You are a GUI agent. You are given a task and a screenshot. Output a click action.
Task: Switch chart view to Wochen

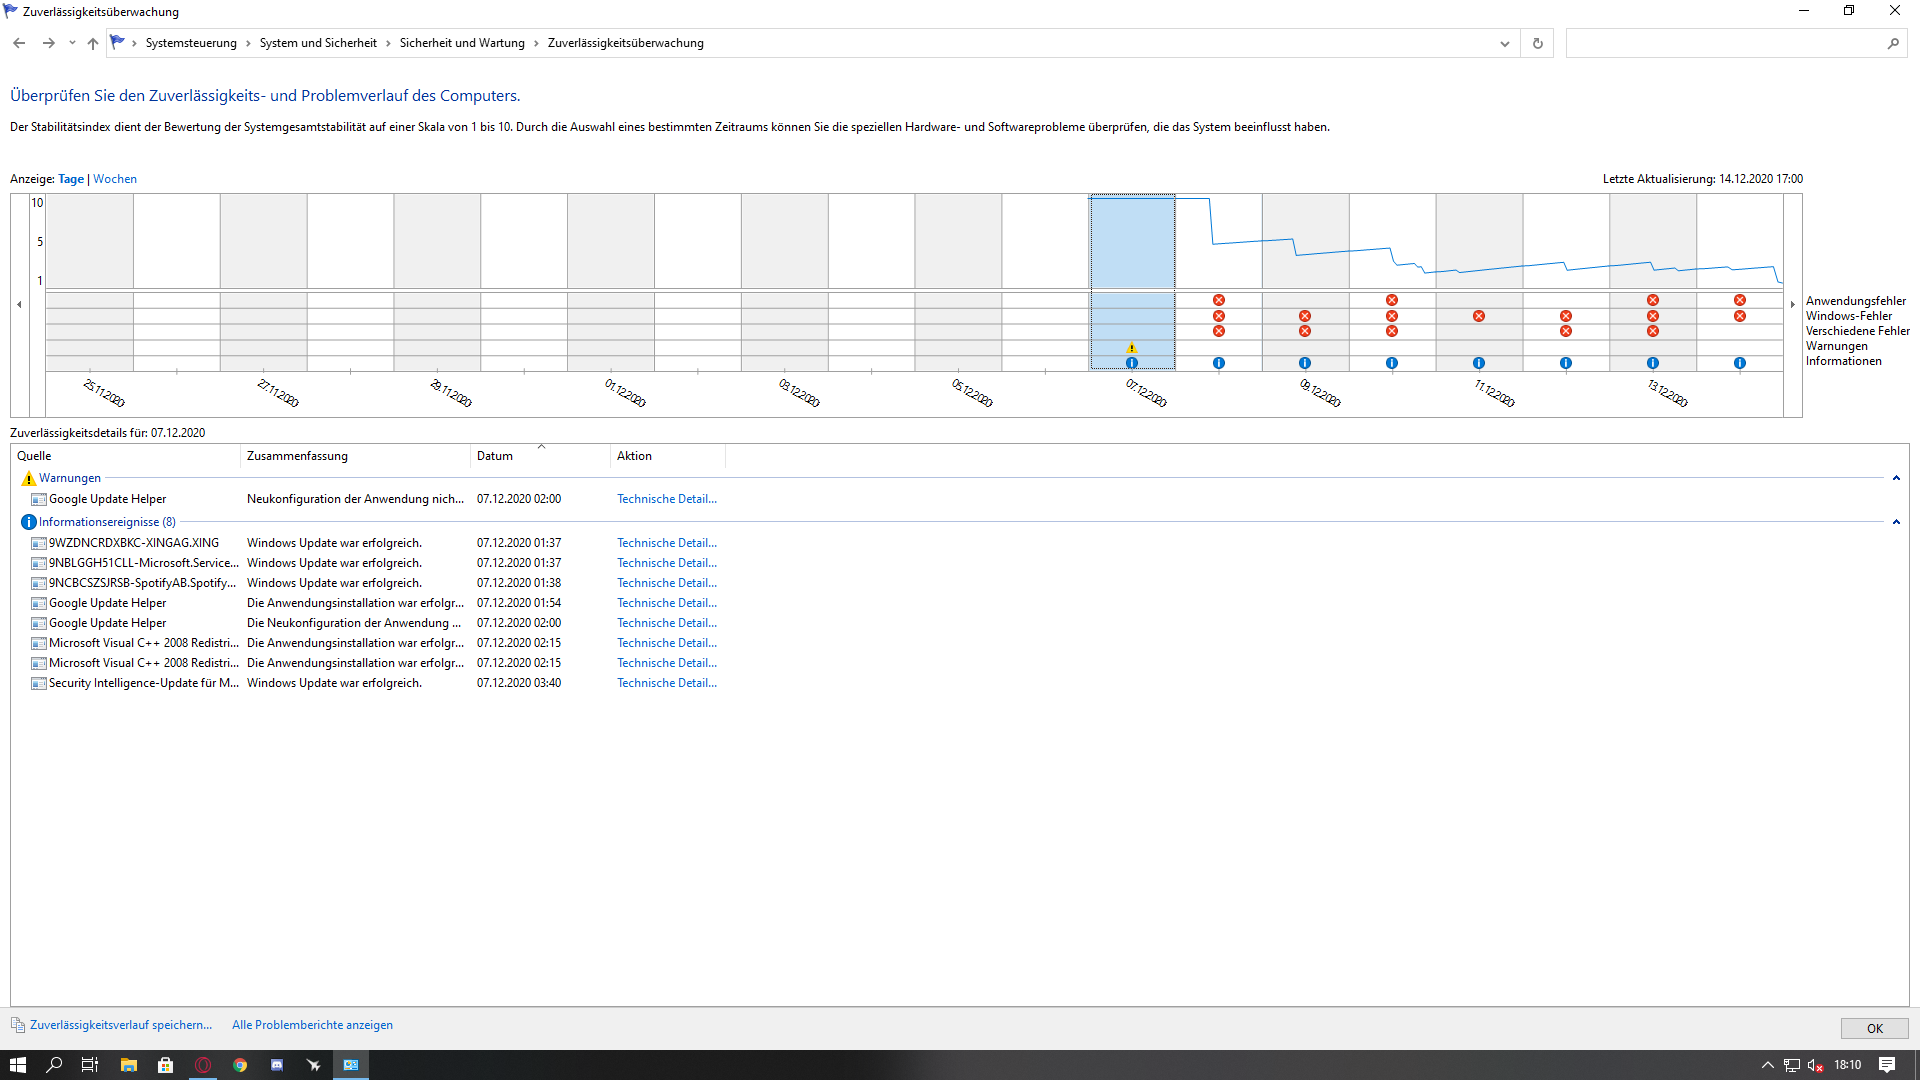[x=115, y=179]
